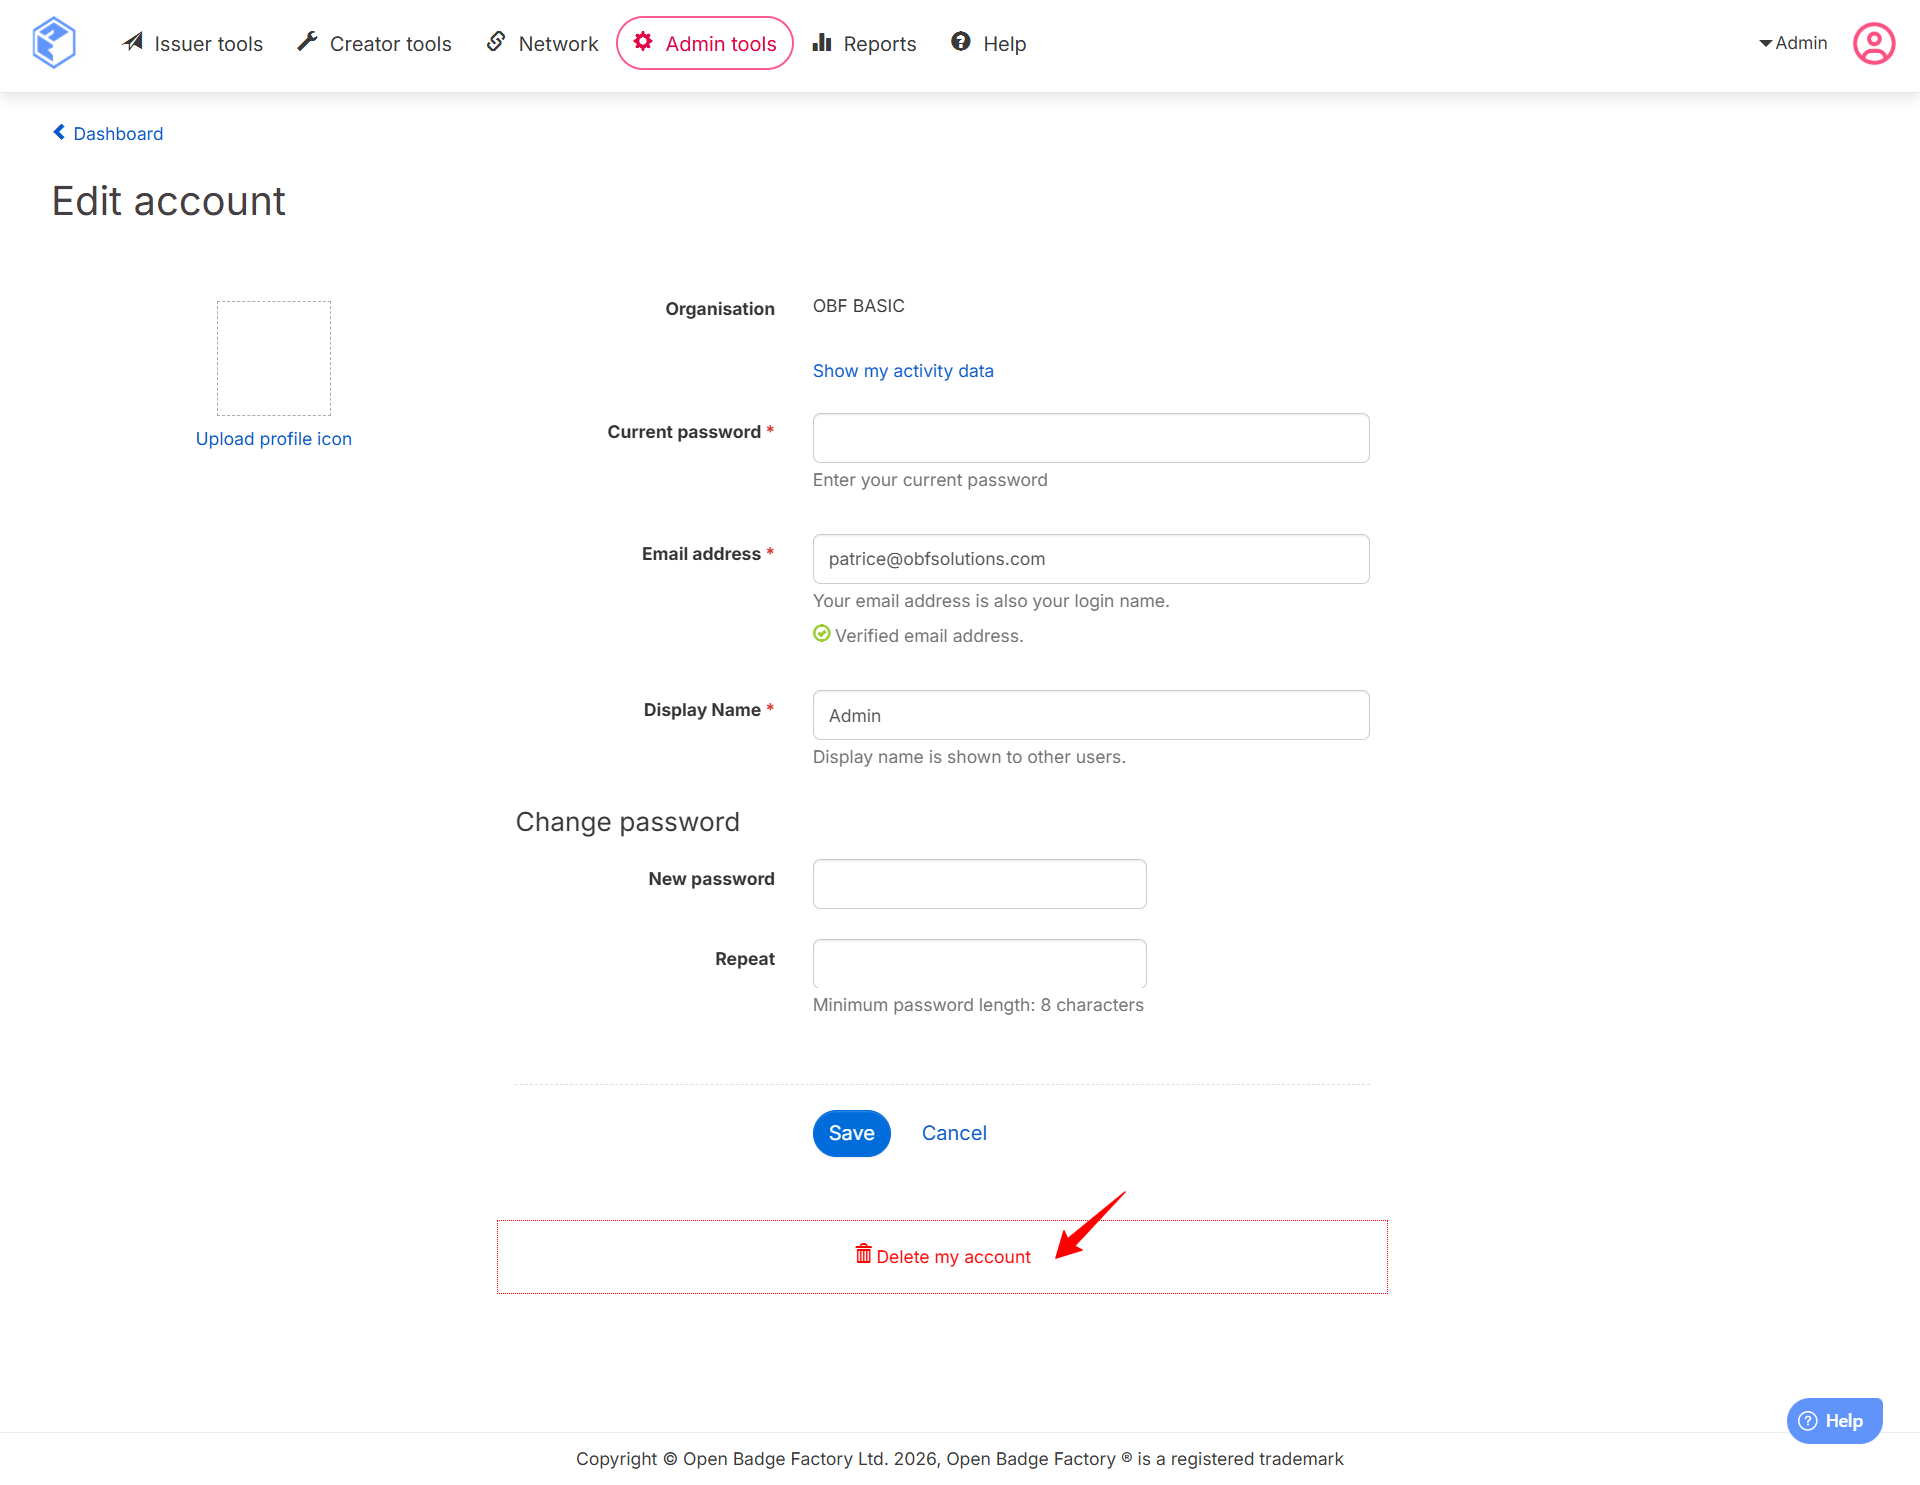The height and width of the screenshot is (1485, 1920).
Task: Click Show my activity data link
Action: pyautogui.click(x=902, y=371)
